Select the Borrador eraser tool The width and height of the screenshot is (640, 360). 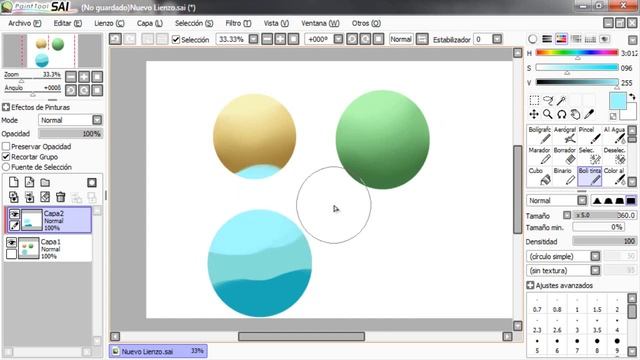(564, 156)
